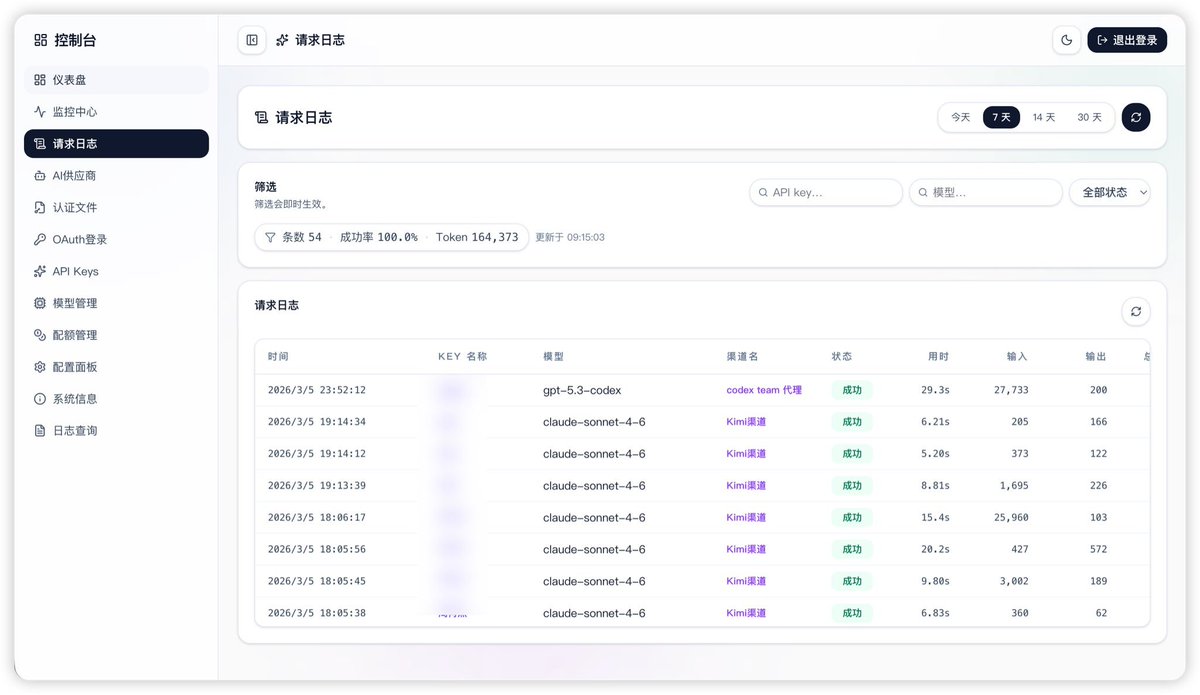Focus the 模型 search field
The height and width of the screenshot is (695, 1200).
(x=986, y=192)
